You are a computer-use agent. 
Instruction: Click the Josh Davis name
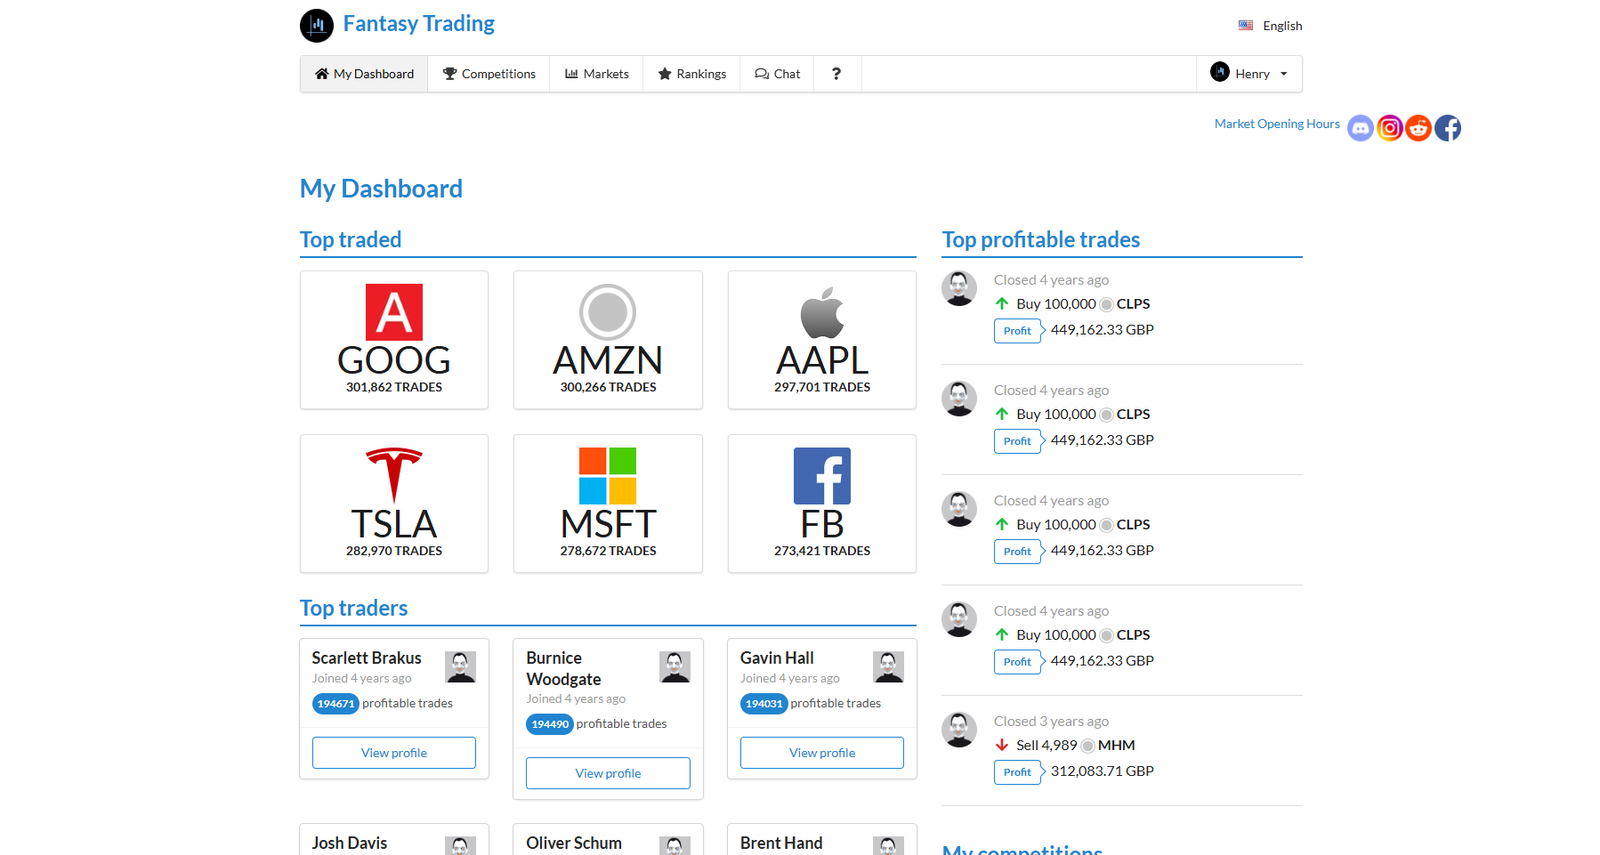(x=349, y=843)
